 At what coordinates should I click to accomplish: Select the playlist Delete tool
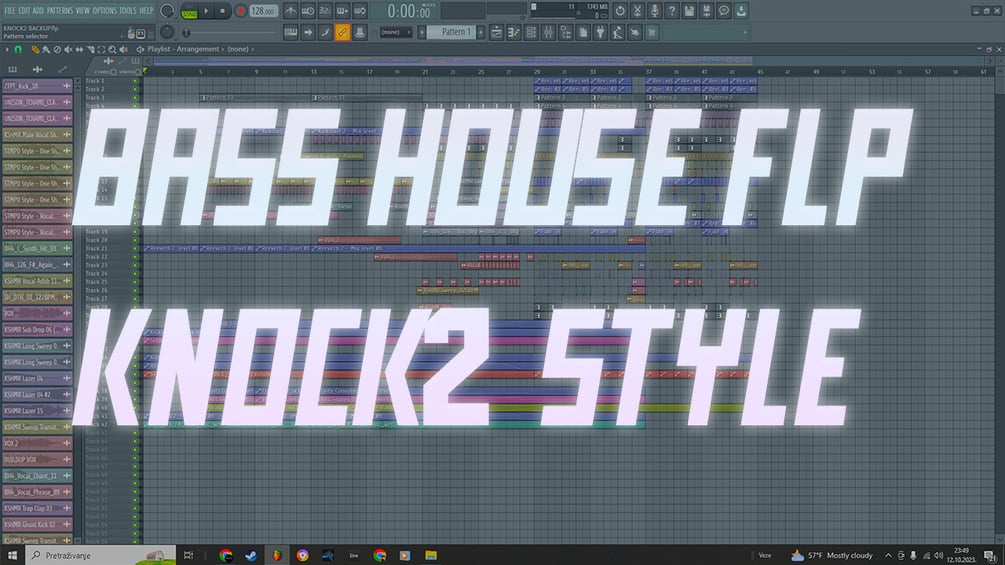(57, 49)
